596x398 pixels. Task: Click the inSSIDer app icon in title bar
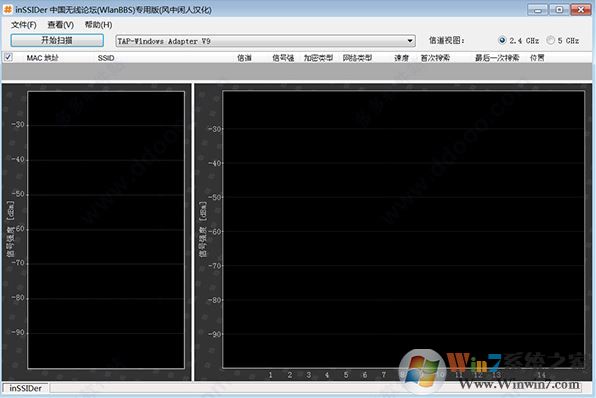pos(8,9)
